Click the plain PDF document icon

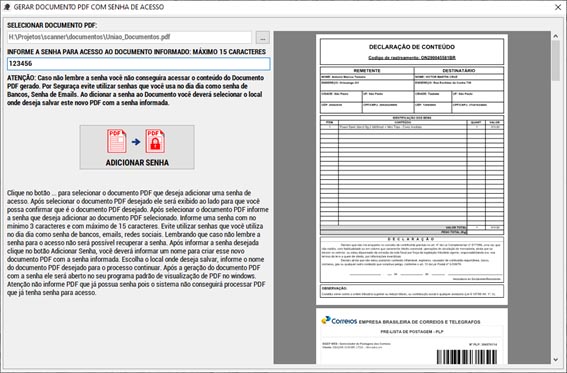117,141
